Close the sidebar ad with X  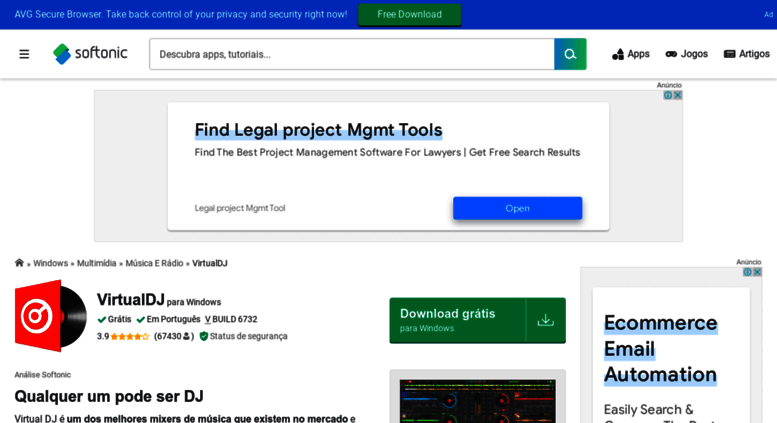(x=757, y=272)
